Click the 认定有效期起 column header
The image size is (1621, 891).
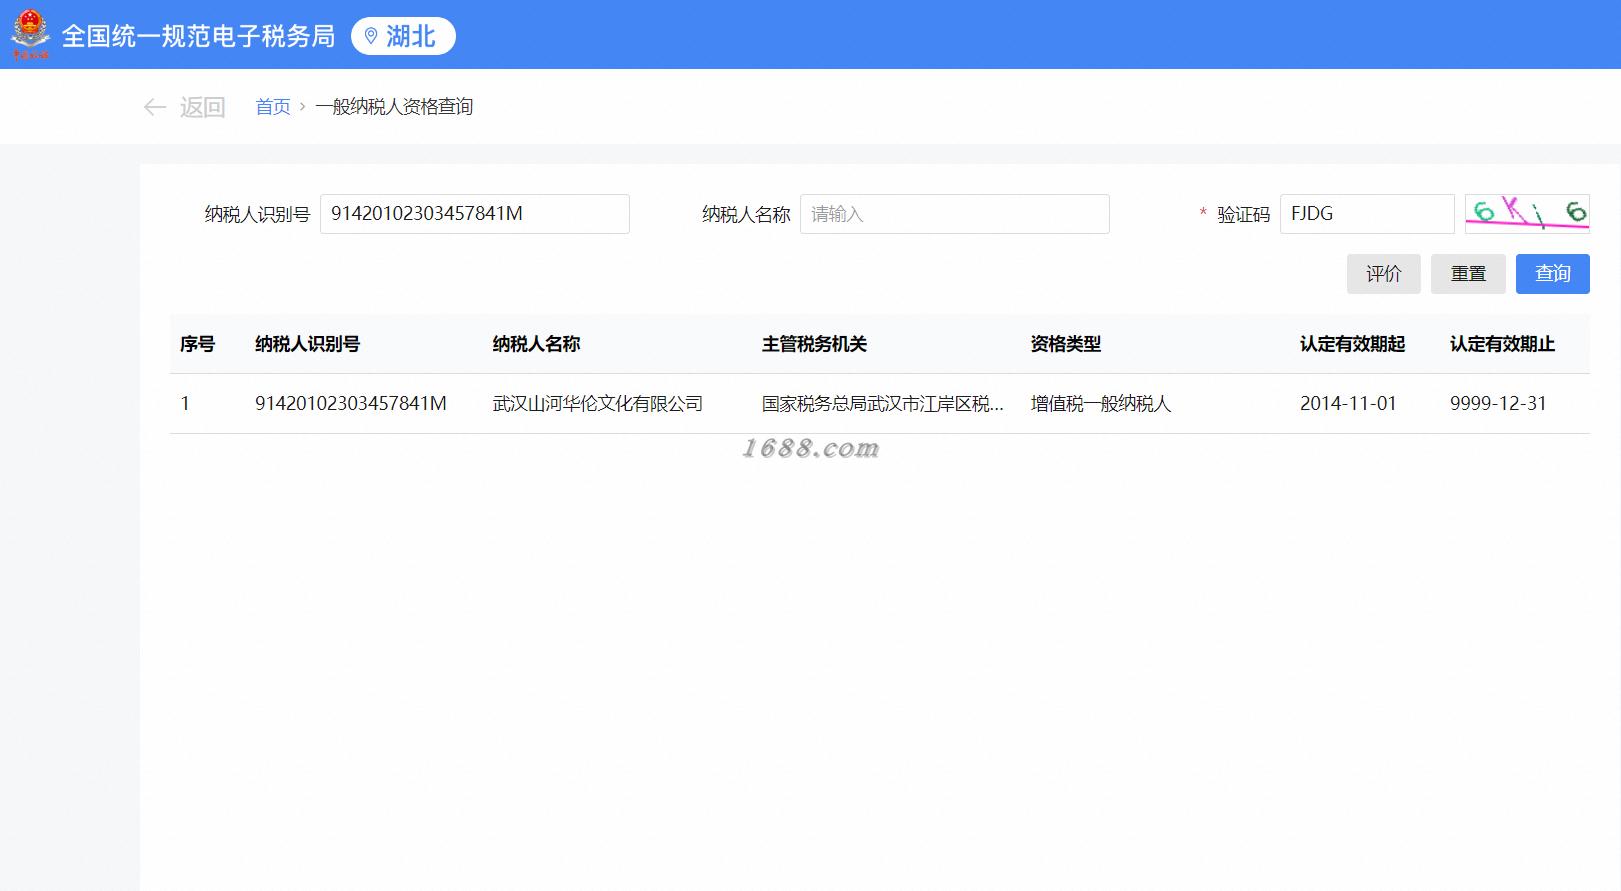(x=1352, y=344)
